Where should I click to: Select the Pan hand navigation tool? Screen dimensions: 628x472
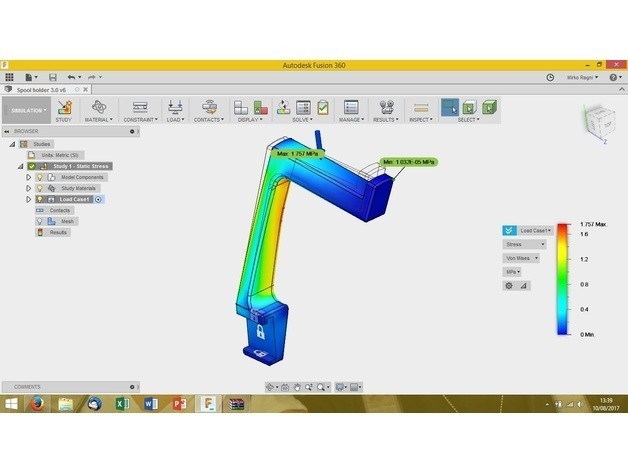(296, 387)
